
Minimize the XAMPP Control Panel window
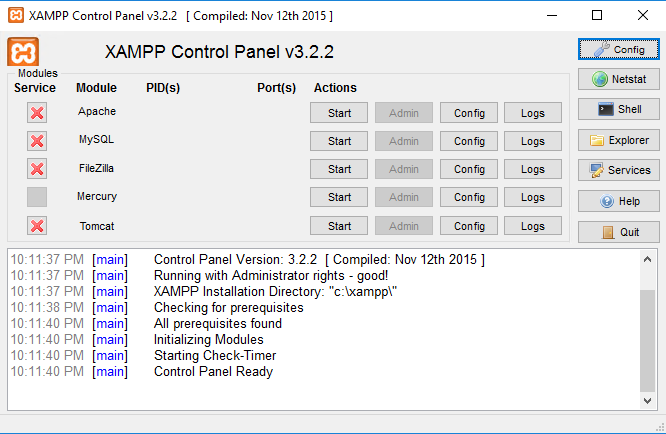[552, 16]
